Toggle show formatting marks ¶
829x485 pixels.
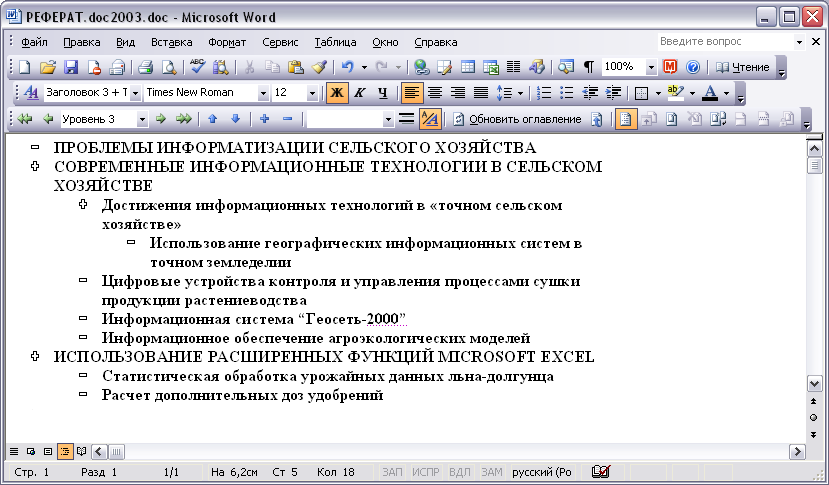pyautogui.click(x=588, y=67)
